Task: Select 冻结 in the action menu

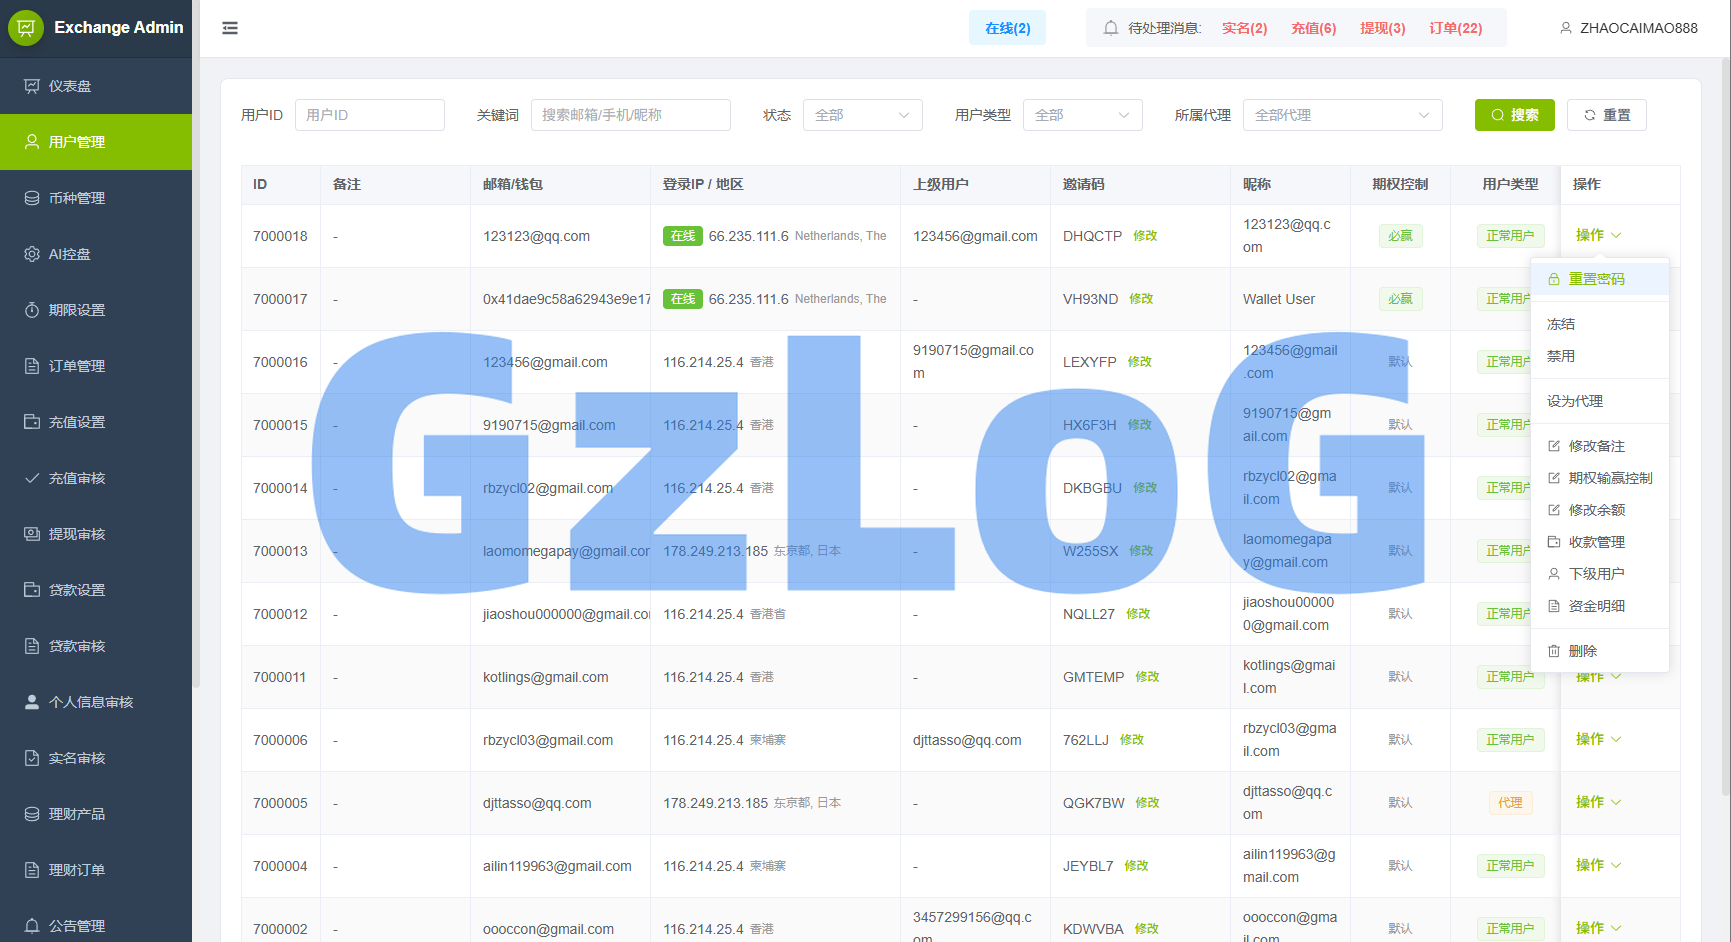Action: pos(1599,324)
